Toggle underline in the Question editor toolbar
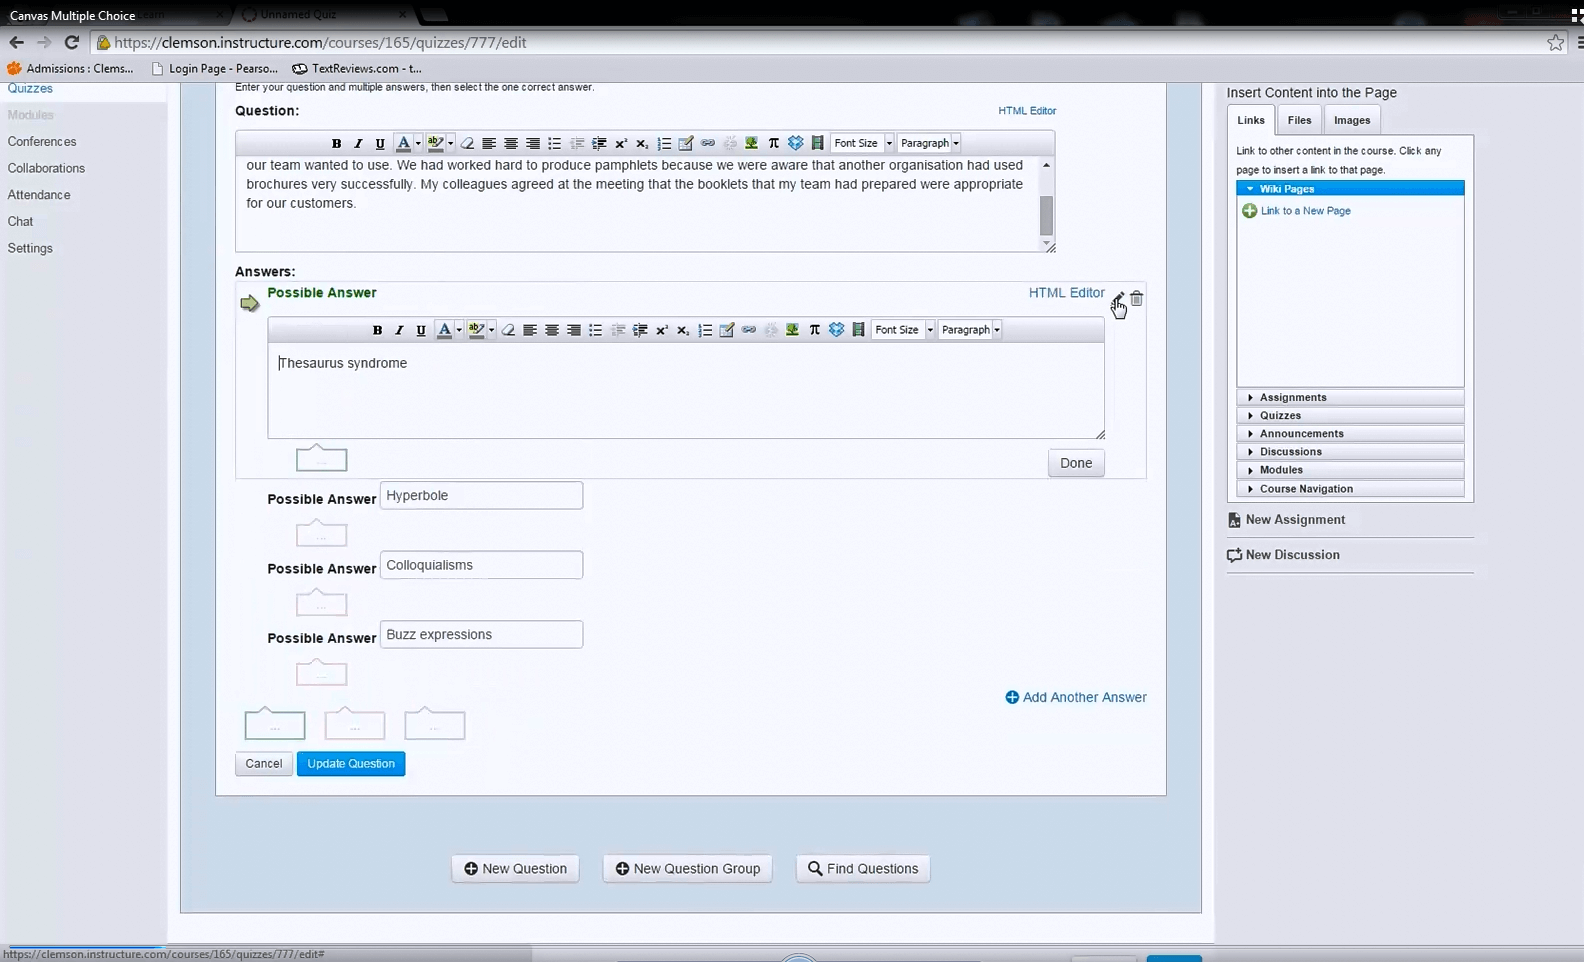 click(380, 143)
